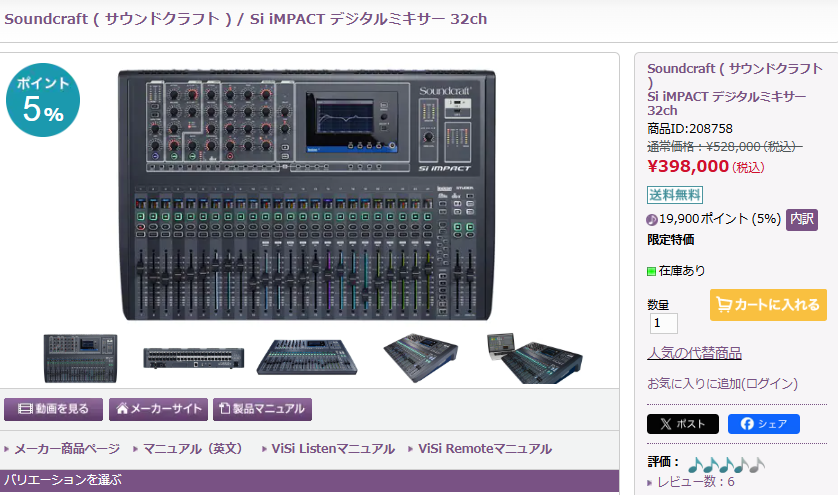Open メーカー商品ページ link
Viewport: 838px width, 495px height.
tap(67, 448)
